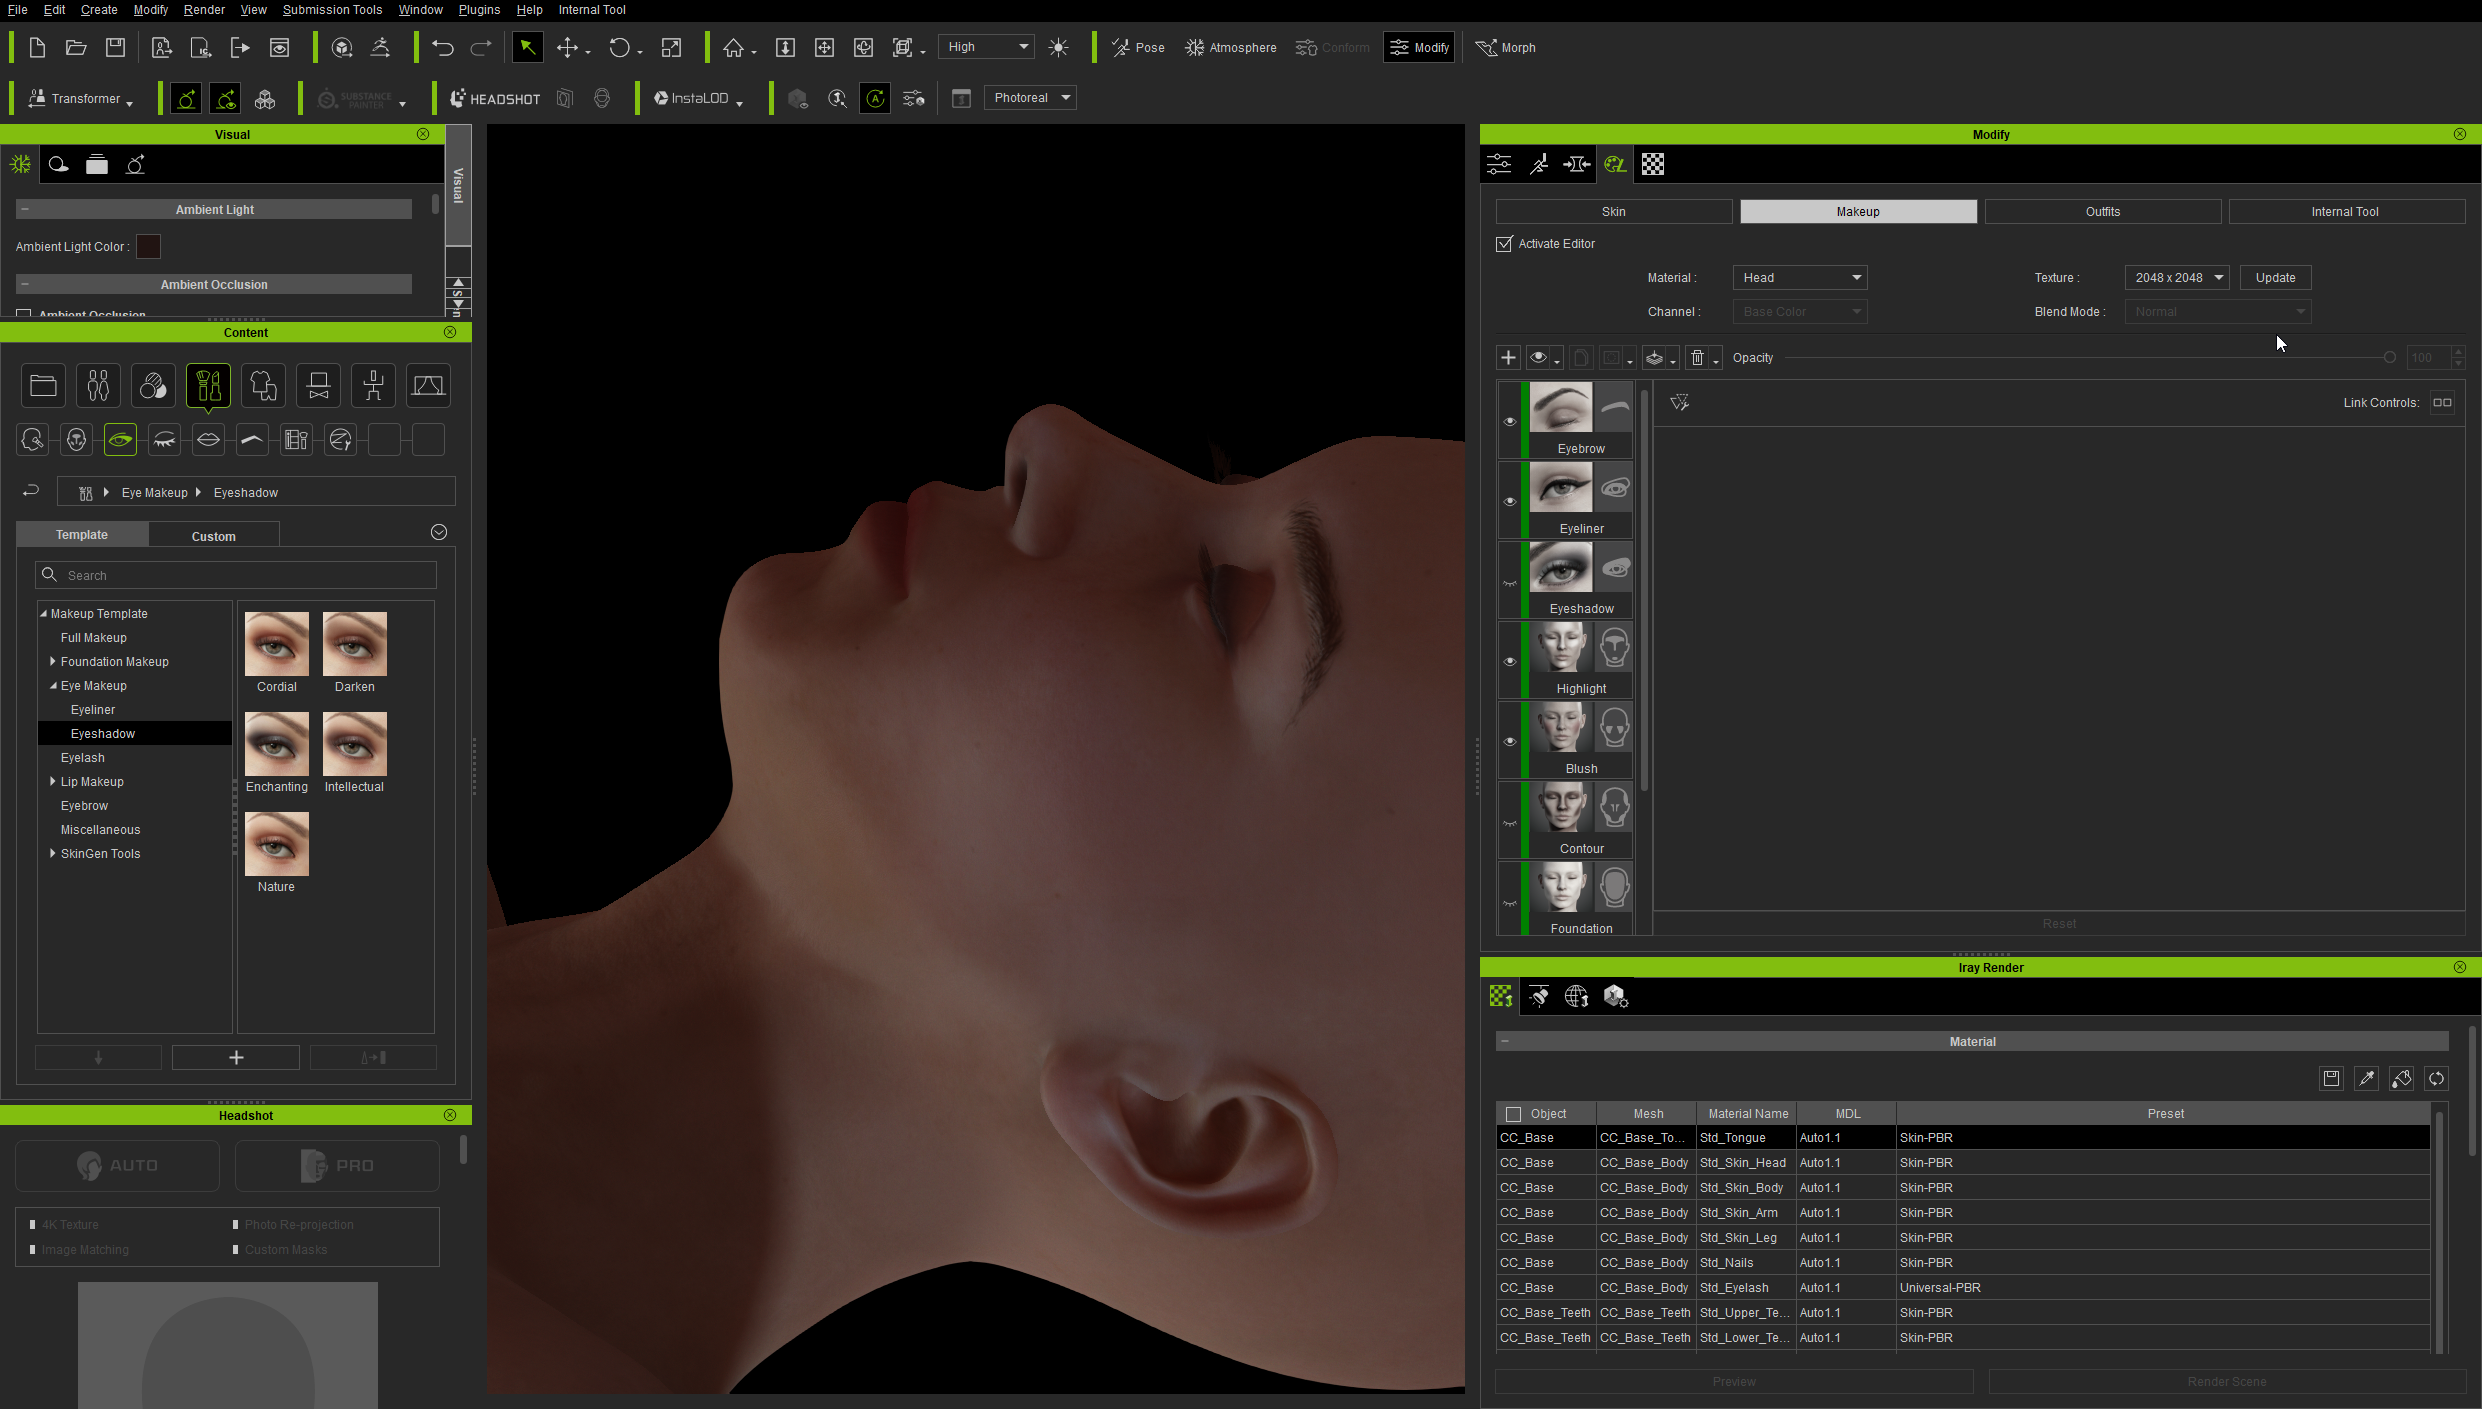Viewport: 2482px width, 1409px height.
Task: Select the Eye makeup subcategory icon
Action: (120, 439)
